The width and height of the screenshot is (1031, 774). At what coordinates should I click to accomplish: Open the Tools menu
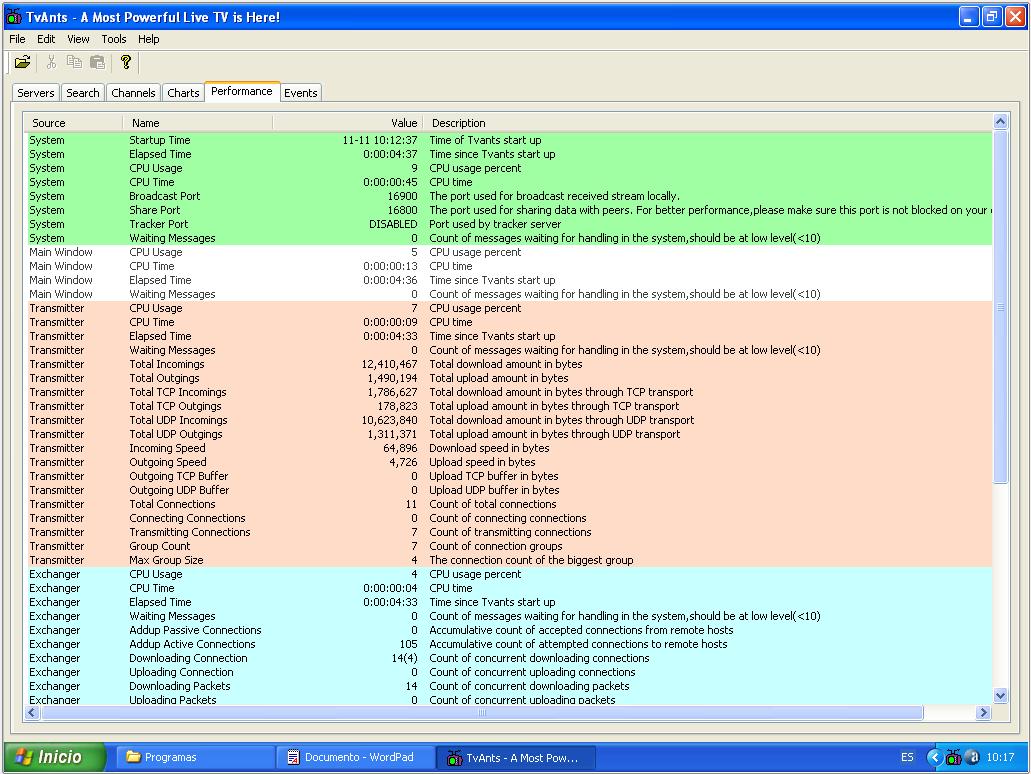[114, 39]
